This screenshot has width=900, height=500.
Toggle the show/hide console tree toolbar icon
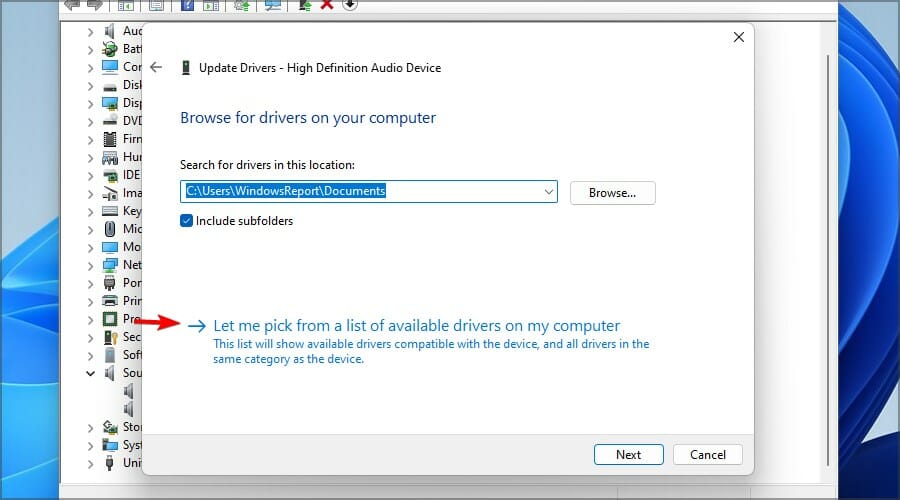[126, 5]
